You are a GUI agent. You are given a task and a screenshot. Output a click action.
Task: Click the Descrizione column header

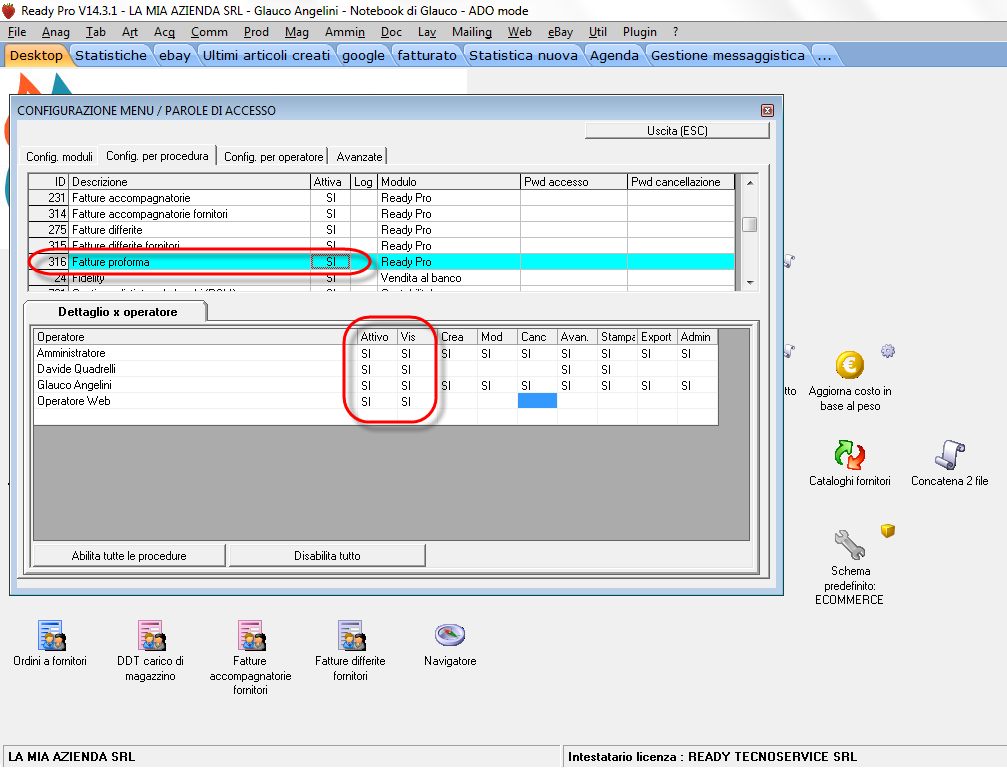(189, 182)
